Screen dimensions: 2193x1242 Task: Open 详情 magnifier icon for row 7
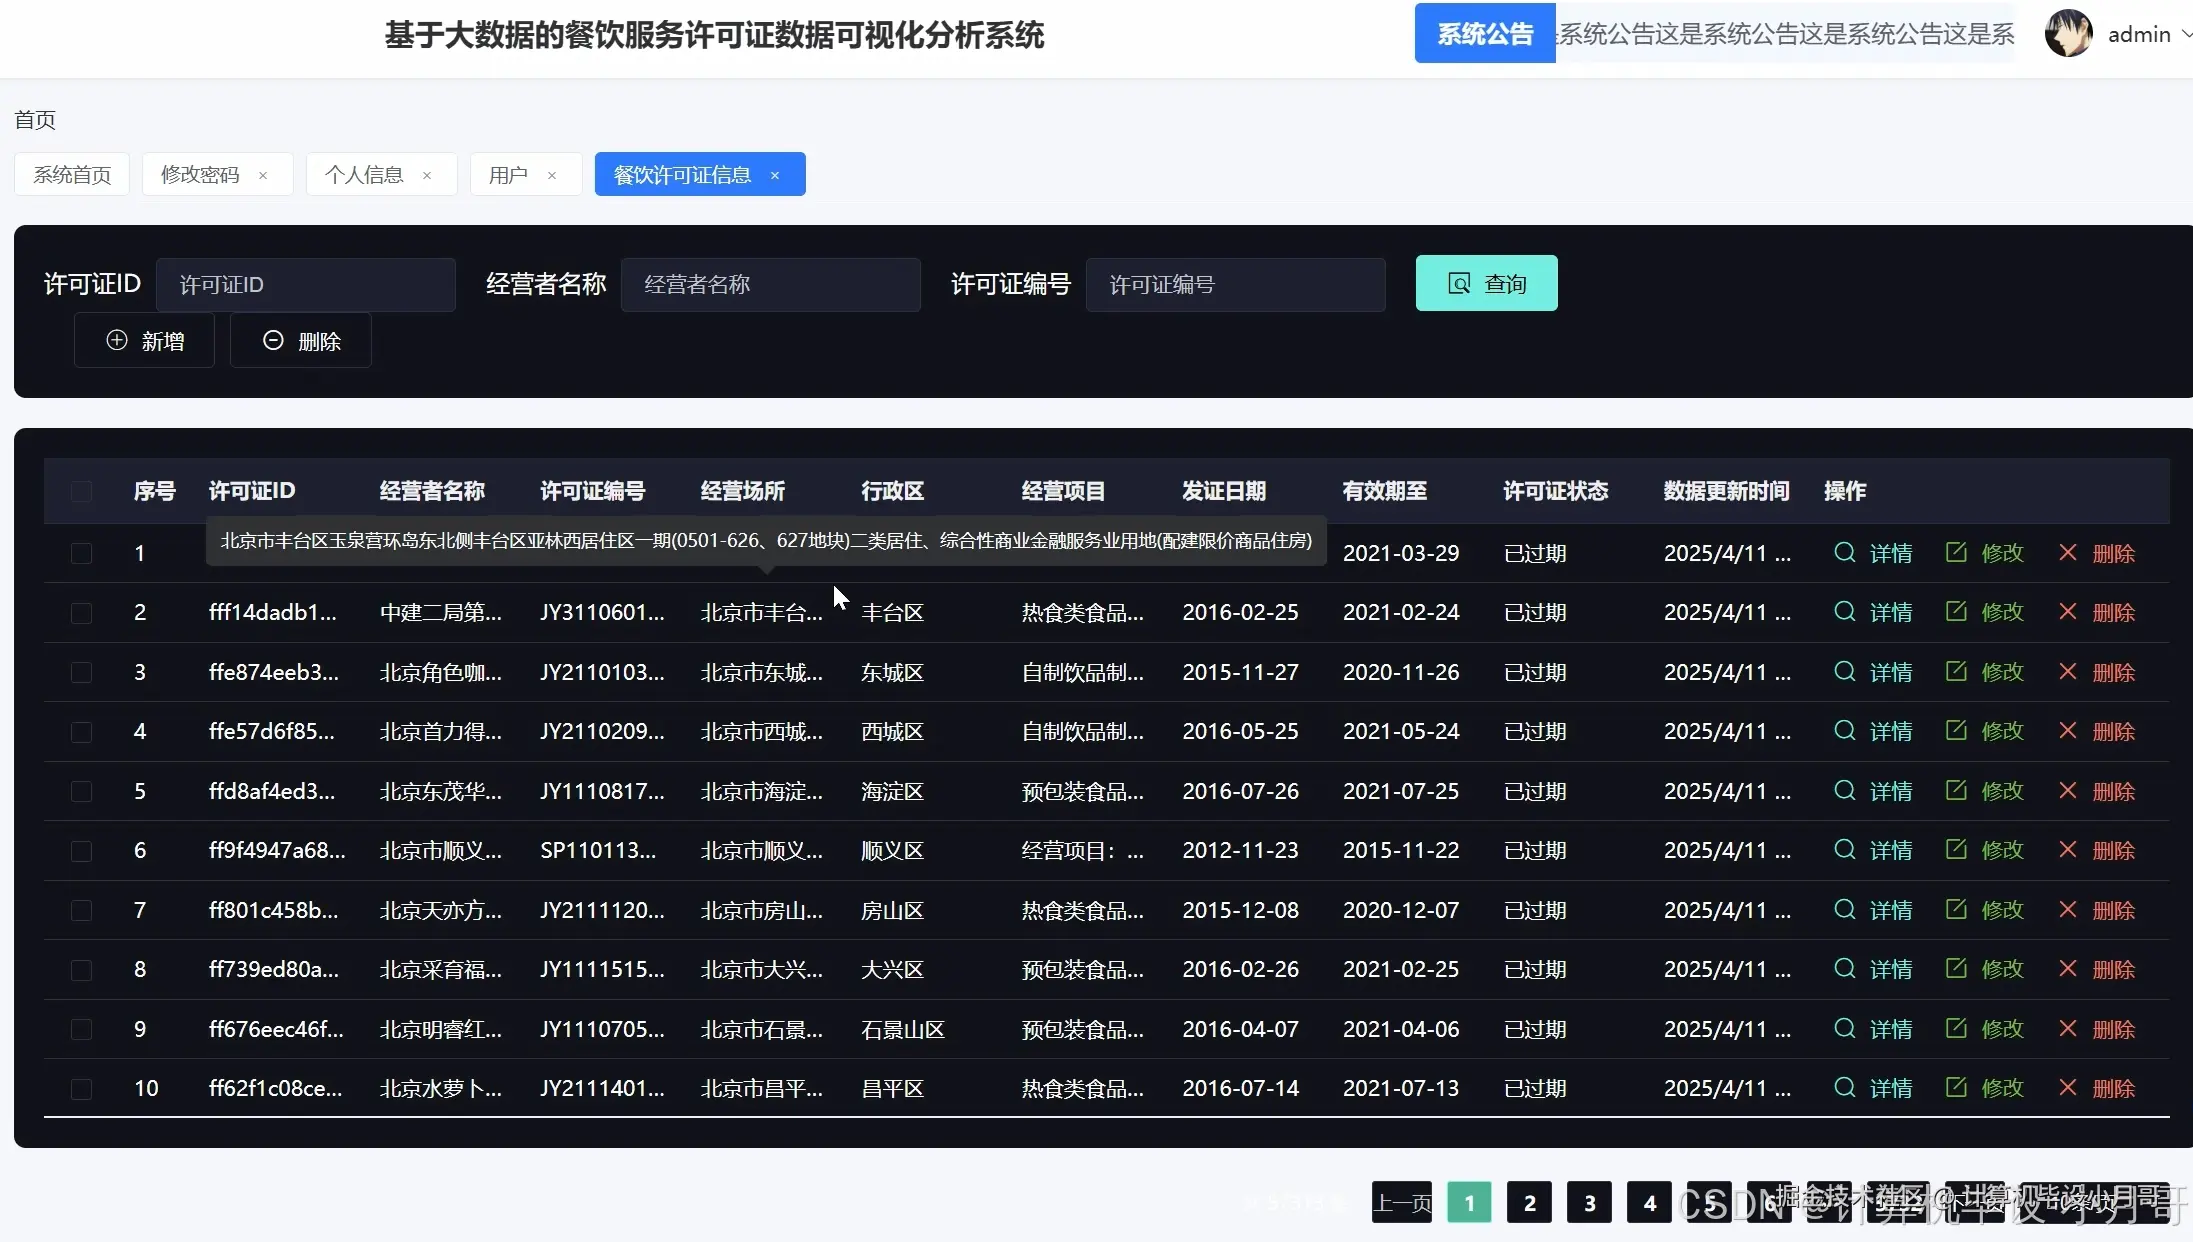coord(1843,909)
